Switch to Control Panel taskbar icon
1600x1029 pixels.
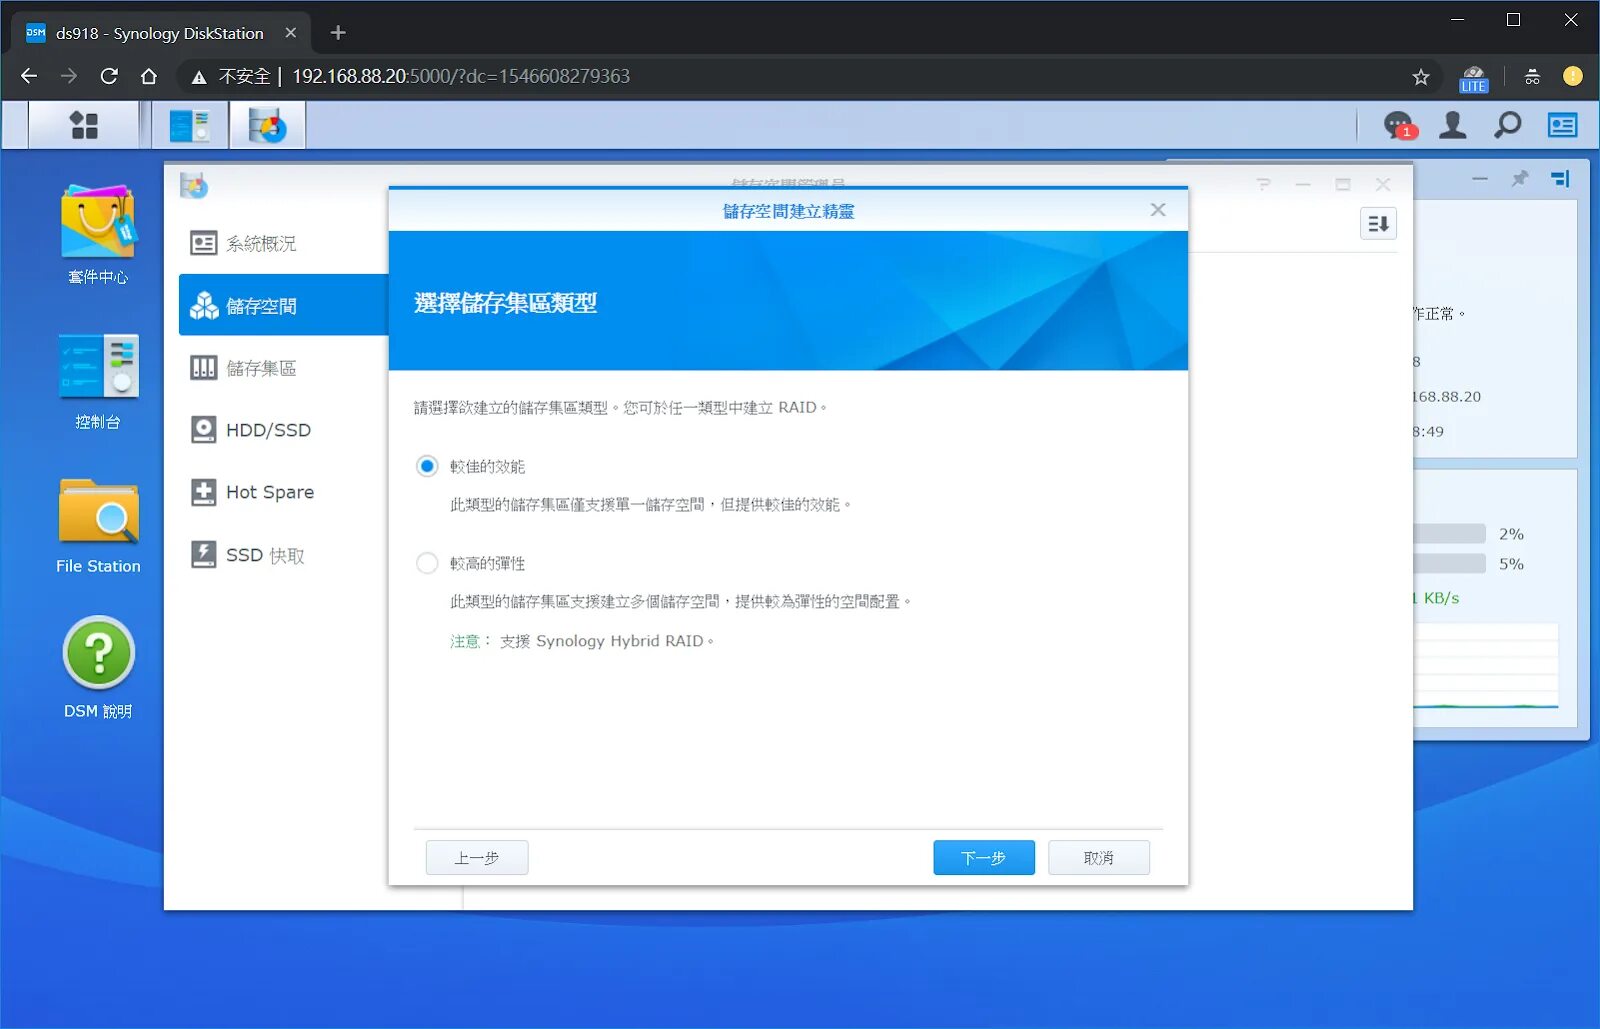click(x=190, y=126)
